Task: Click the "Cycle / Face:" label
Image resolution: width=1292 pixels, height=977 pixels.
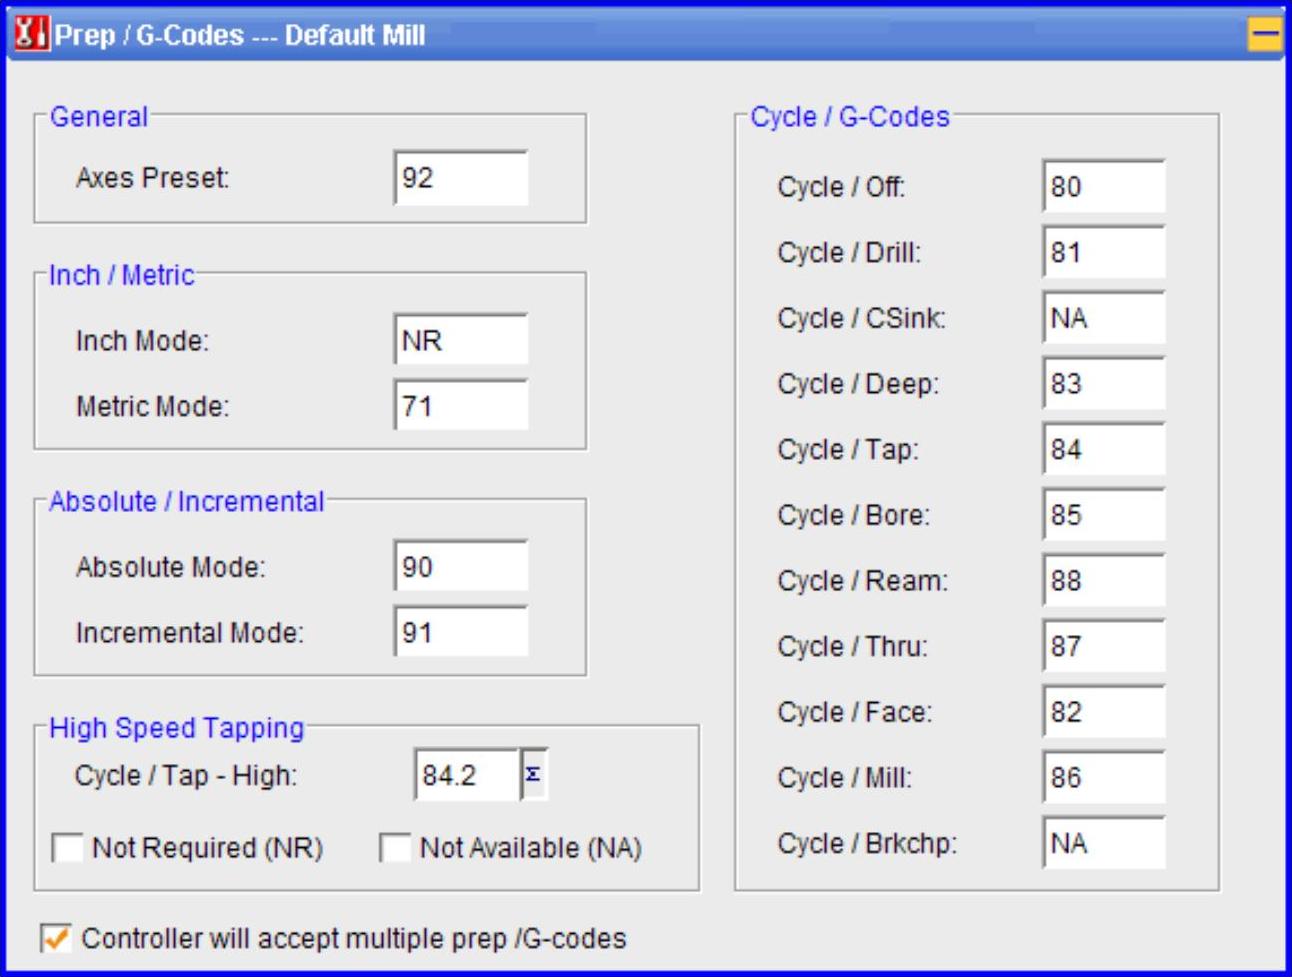Action: 854,712
